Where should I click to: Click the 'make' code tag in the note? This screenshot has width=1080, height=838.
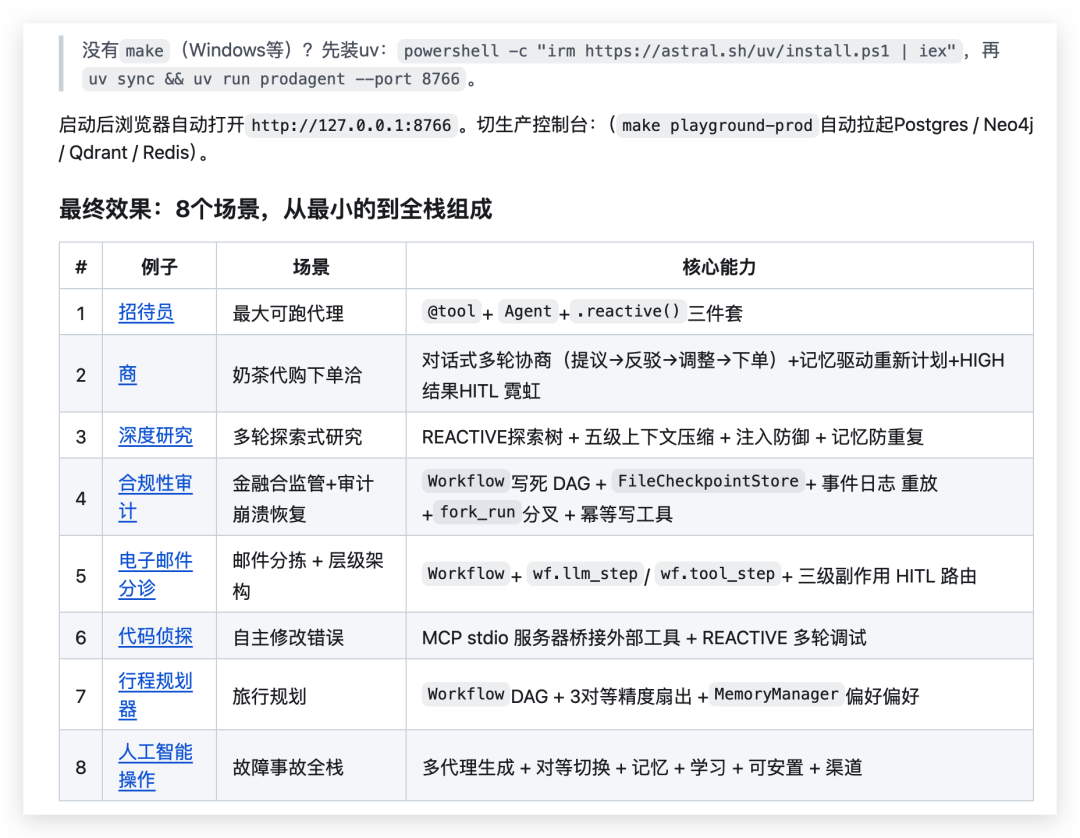145,51
